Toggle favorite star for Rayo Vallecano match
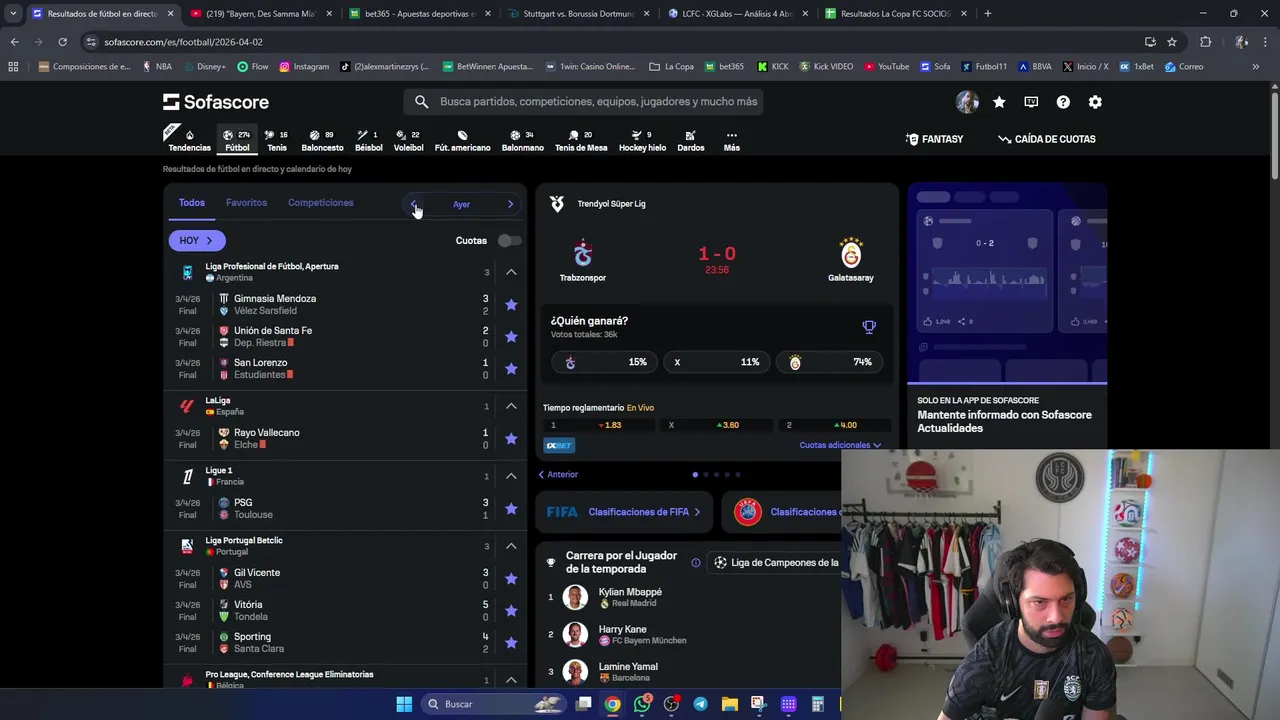The width and height of the screenshot is (1280, 720). 511,439
